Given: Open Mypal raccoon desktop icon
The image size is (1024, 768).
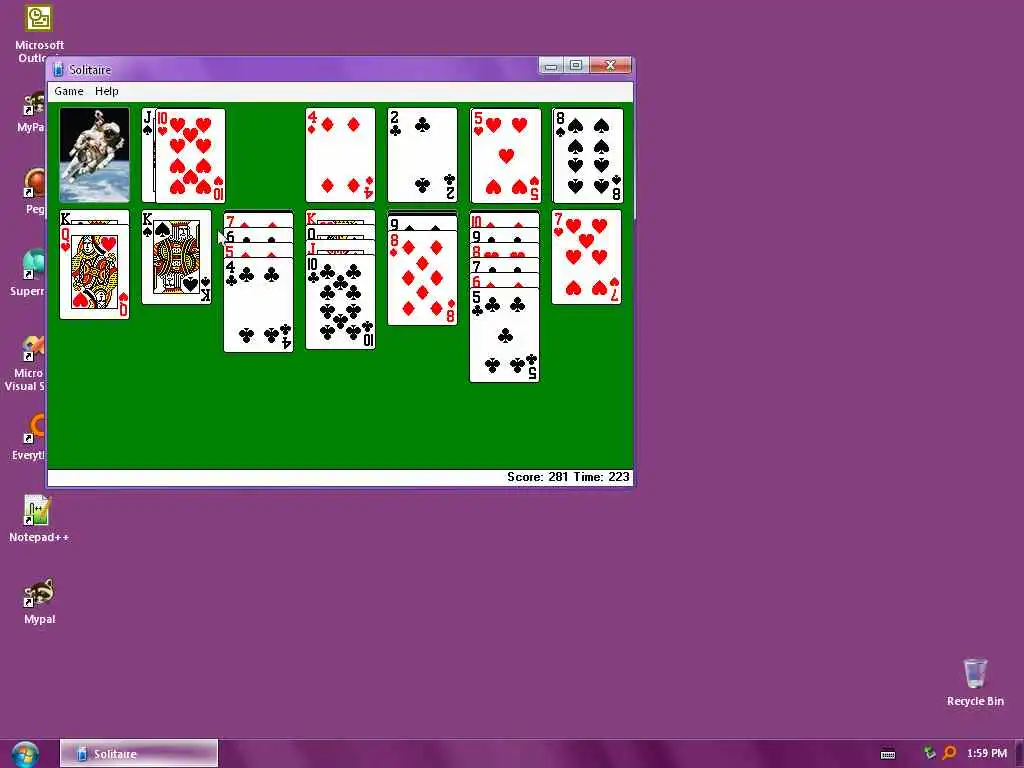Looking at the screenshot, I should [39, 601].
